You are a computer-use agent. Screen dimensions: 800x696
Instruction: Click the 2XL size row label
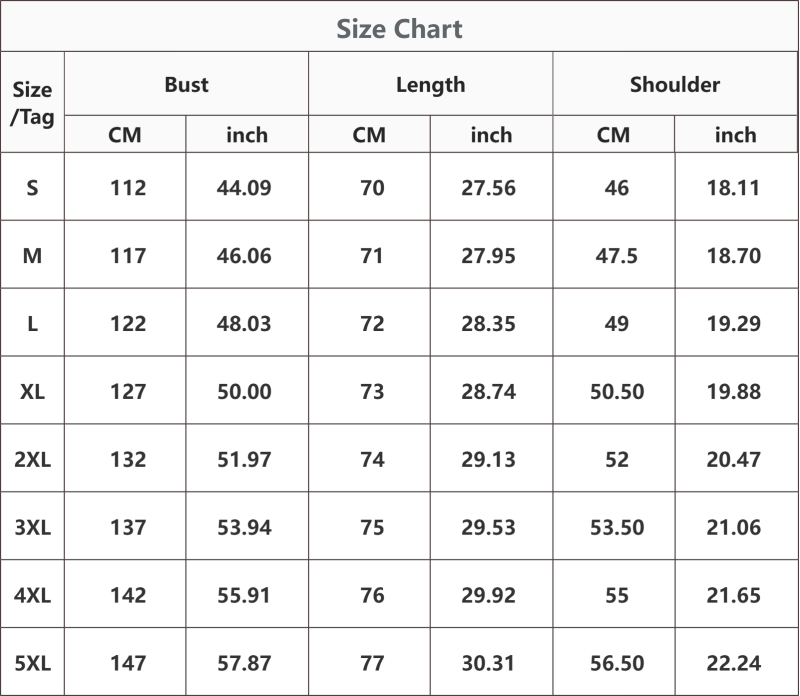[32, 459]
